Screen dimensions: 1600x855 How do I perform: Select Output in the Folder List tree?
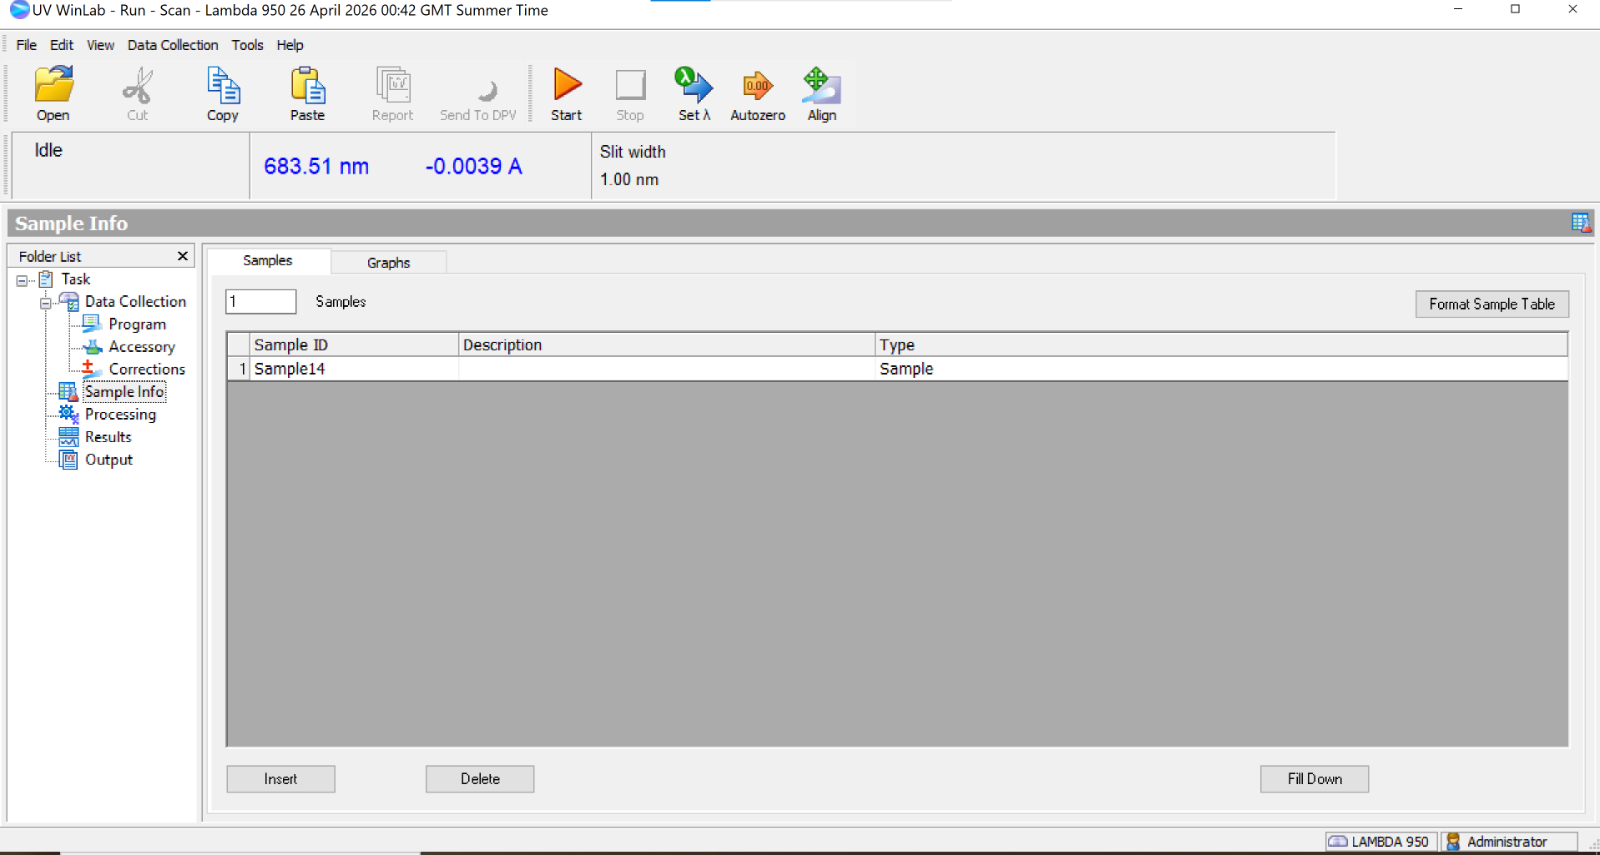click(x=109, y=460)
